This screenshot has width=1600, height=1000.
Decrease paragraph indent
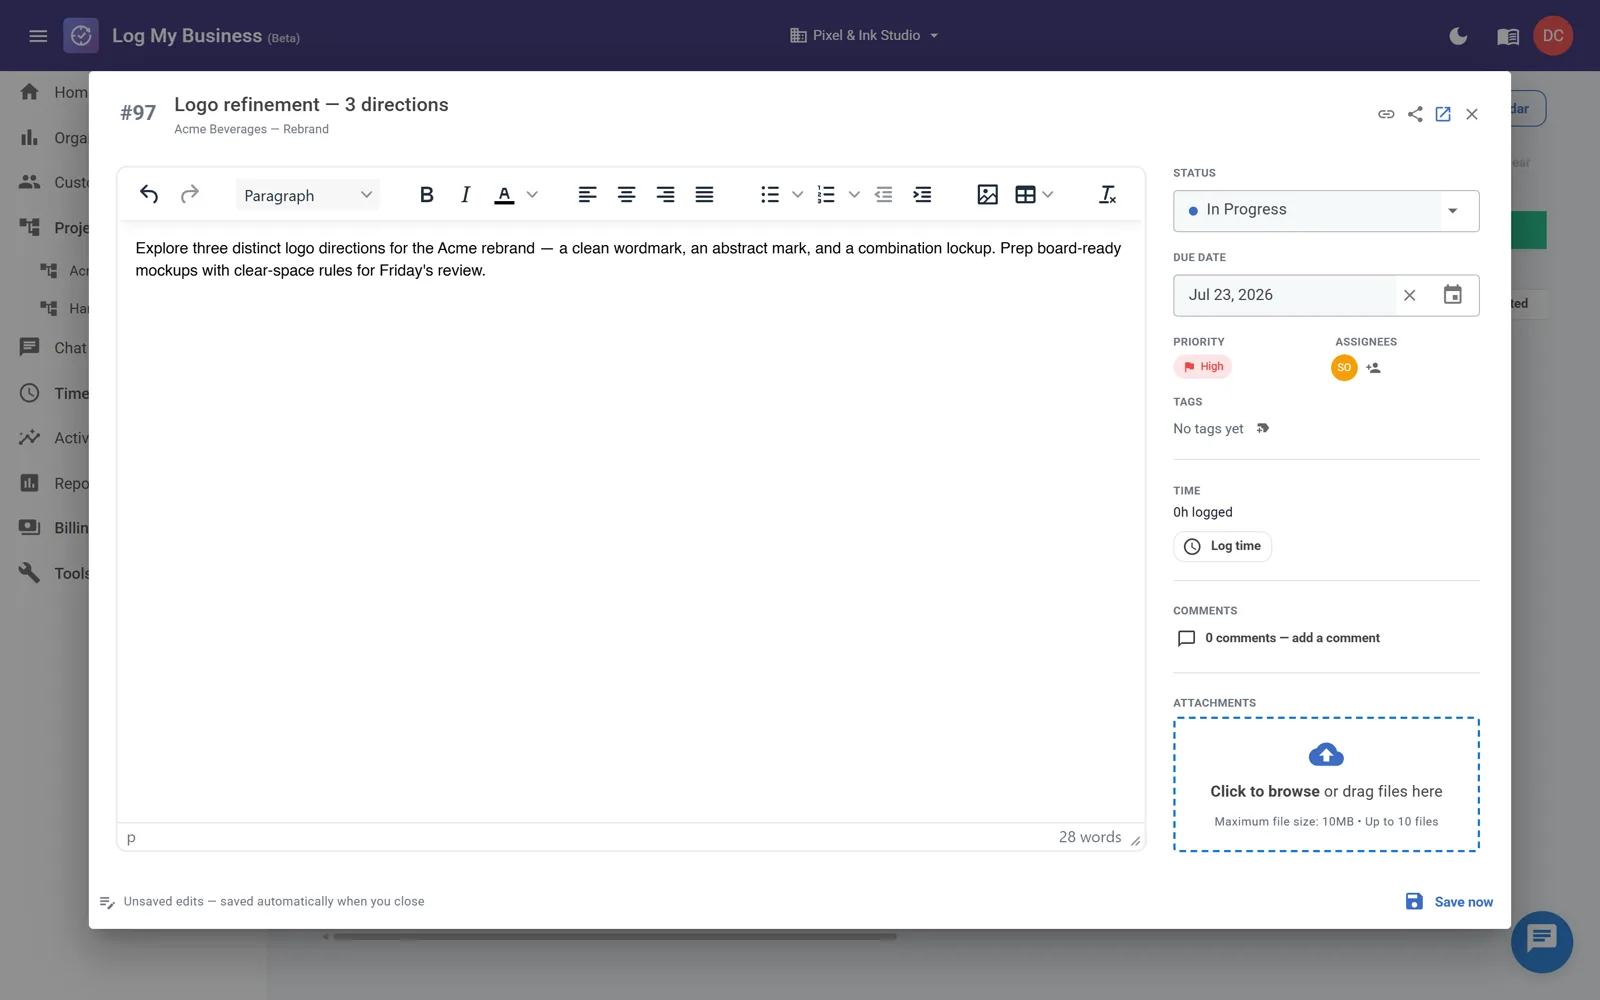(883, 195)
